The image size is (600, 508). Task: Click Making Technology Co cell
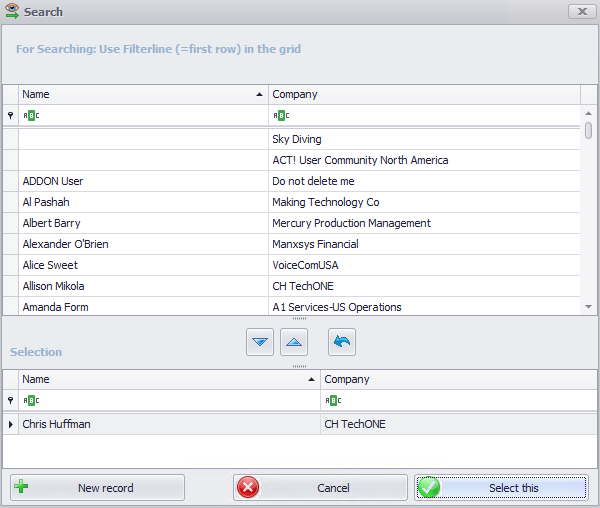coord(424,202)
